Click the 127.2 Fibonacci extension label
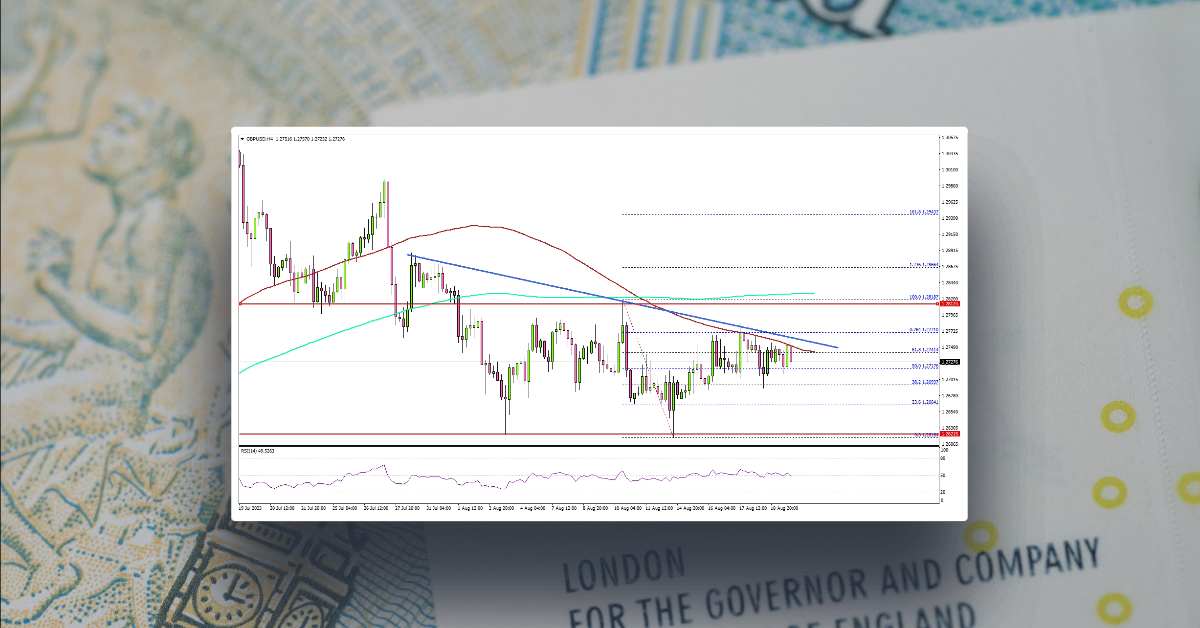The image size is (1200, 628). click(922, 265)
